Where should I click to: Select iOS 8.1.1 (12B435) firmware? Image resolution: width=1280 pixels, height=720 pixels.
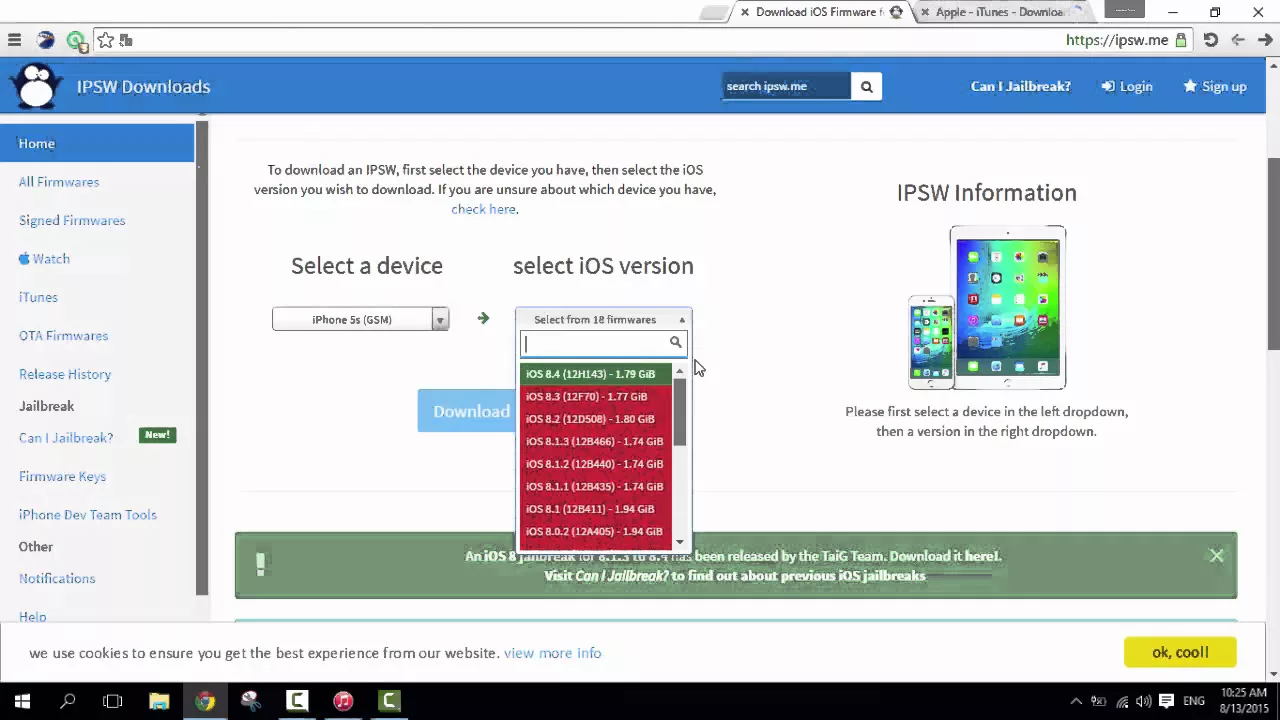pyautogui.click(x=595, y=486)
